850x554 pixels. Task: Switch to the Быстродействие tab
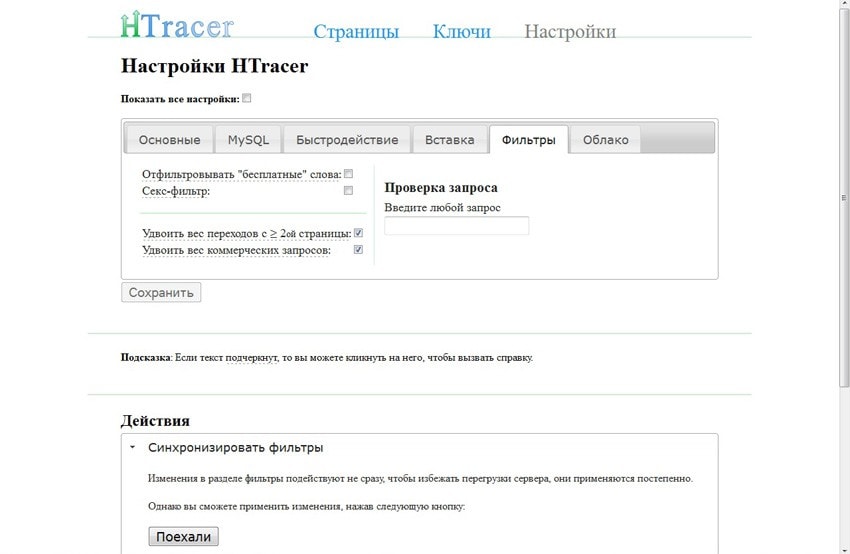coord(347,140)
